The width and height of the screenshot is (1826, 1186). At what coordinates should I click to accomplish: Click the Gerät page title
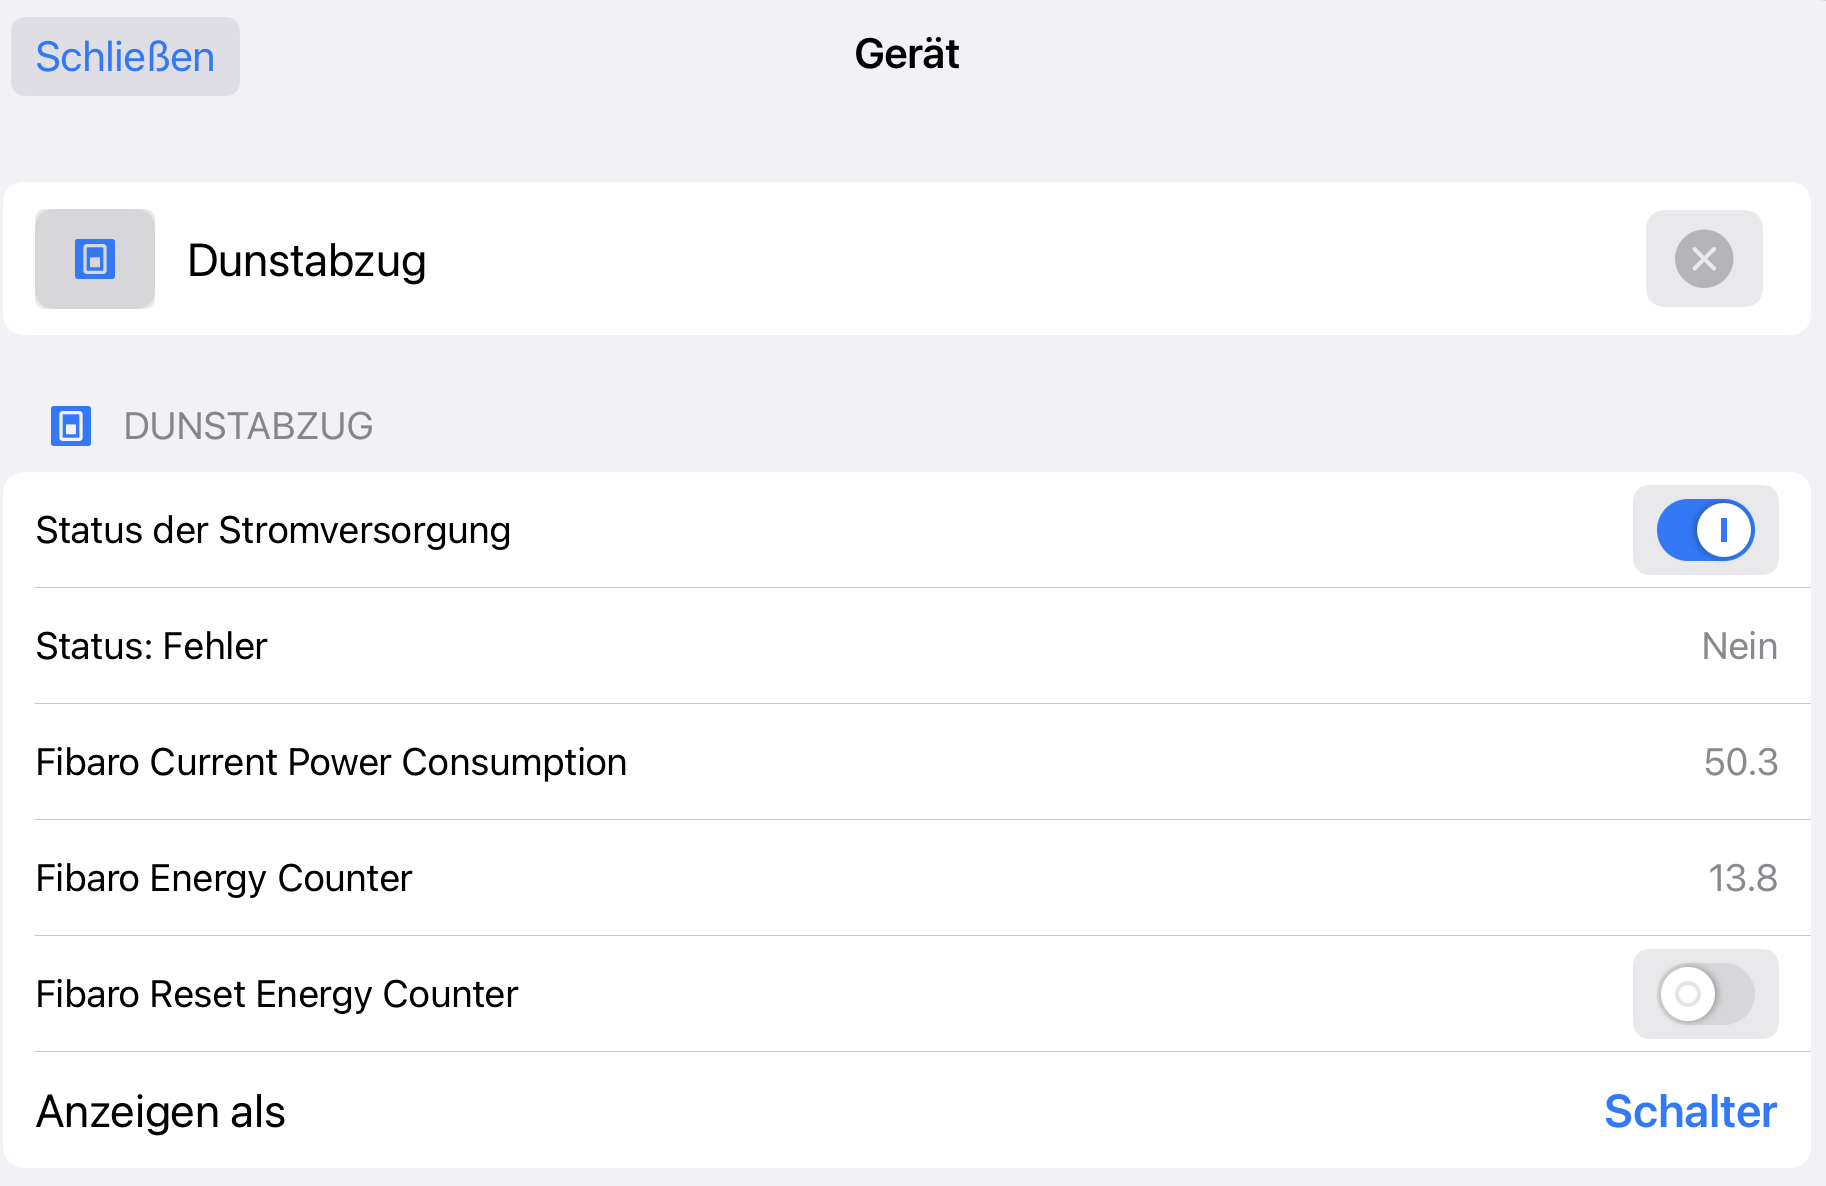click(x=907, y=54)
